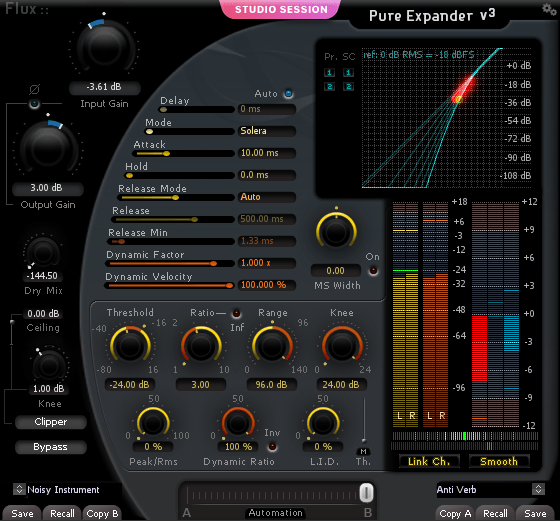The image size is (560, 521).
Task: Click the Release Min slider
Action: pos(171,241)
